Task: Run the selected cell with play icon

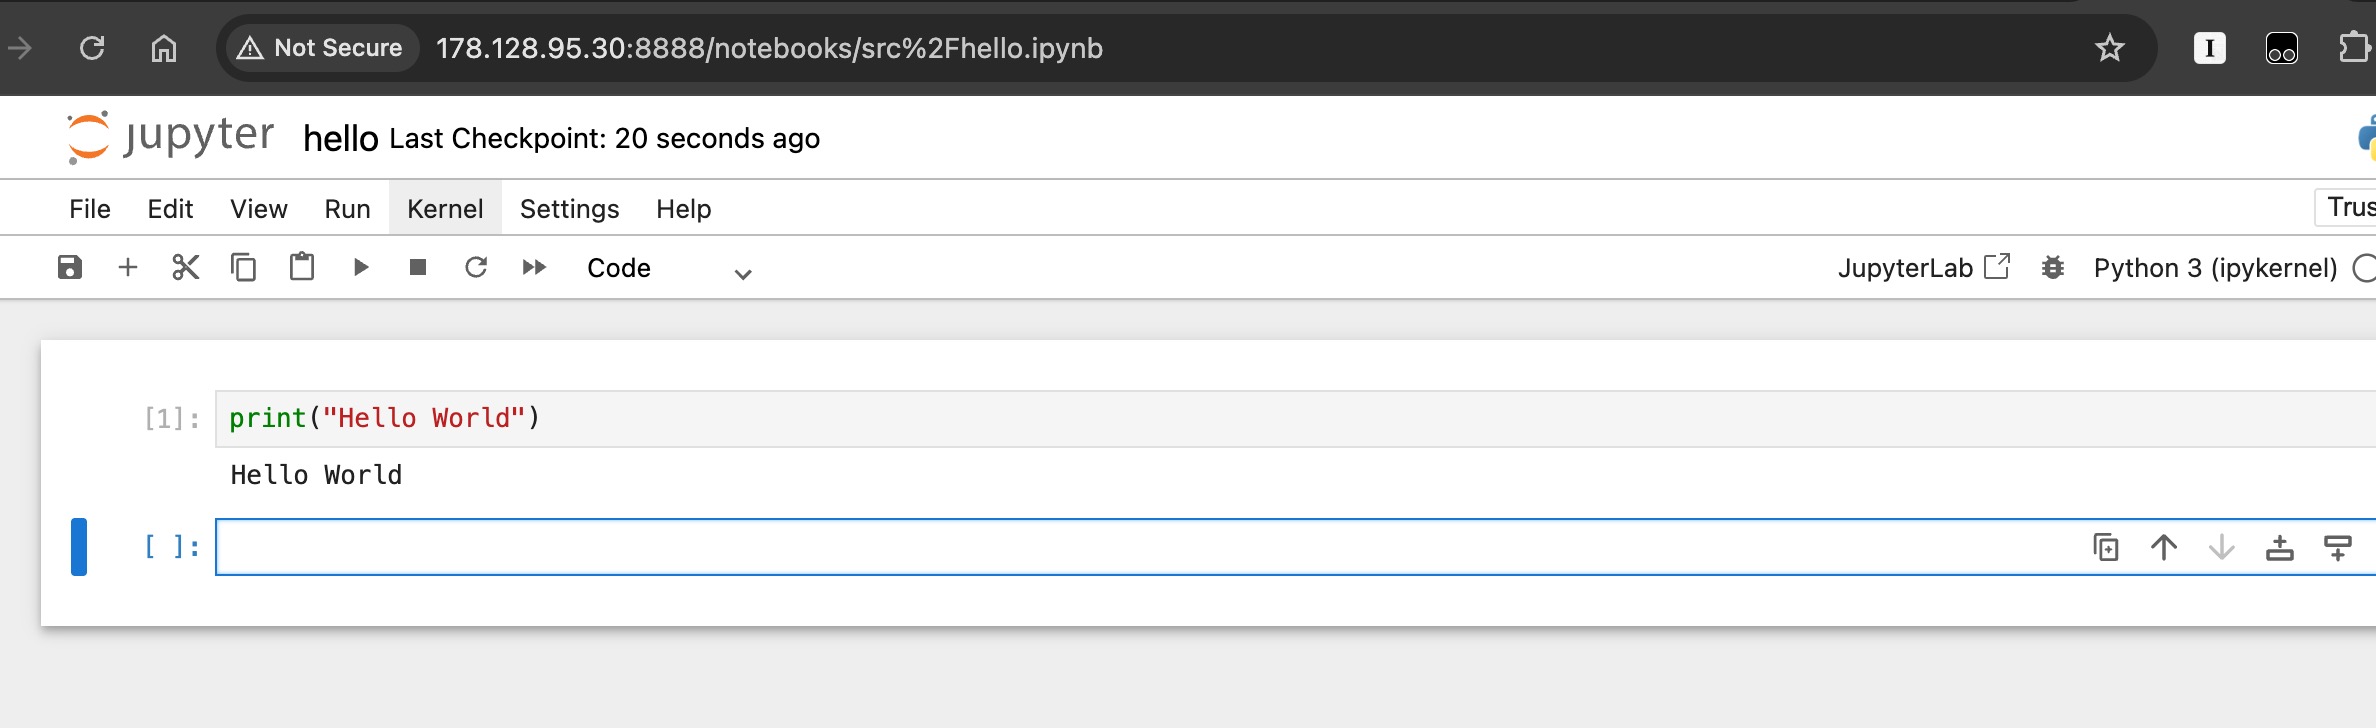Action: pyautogui.click(x=361, y=267)
